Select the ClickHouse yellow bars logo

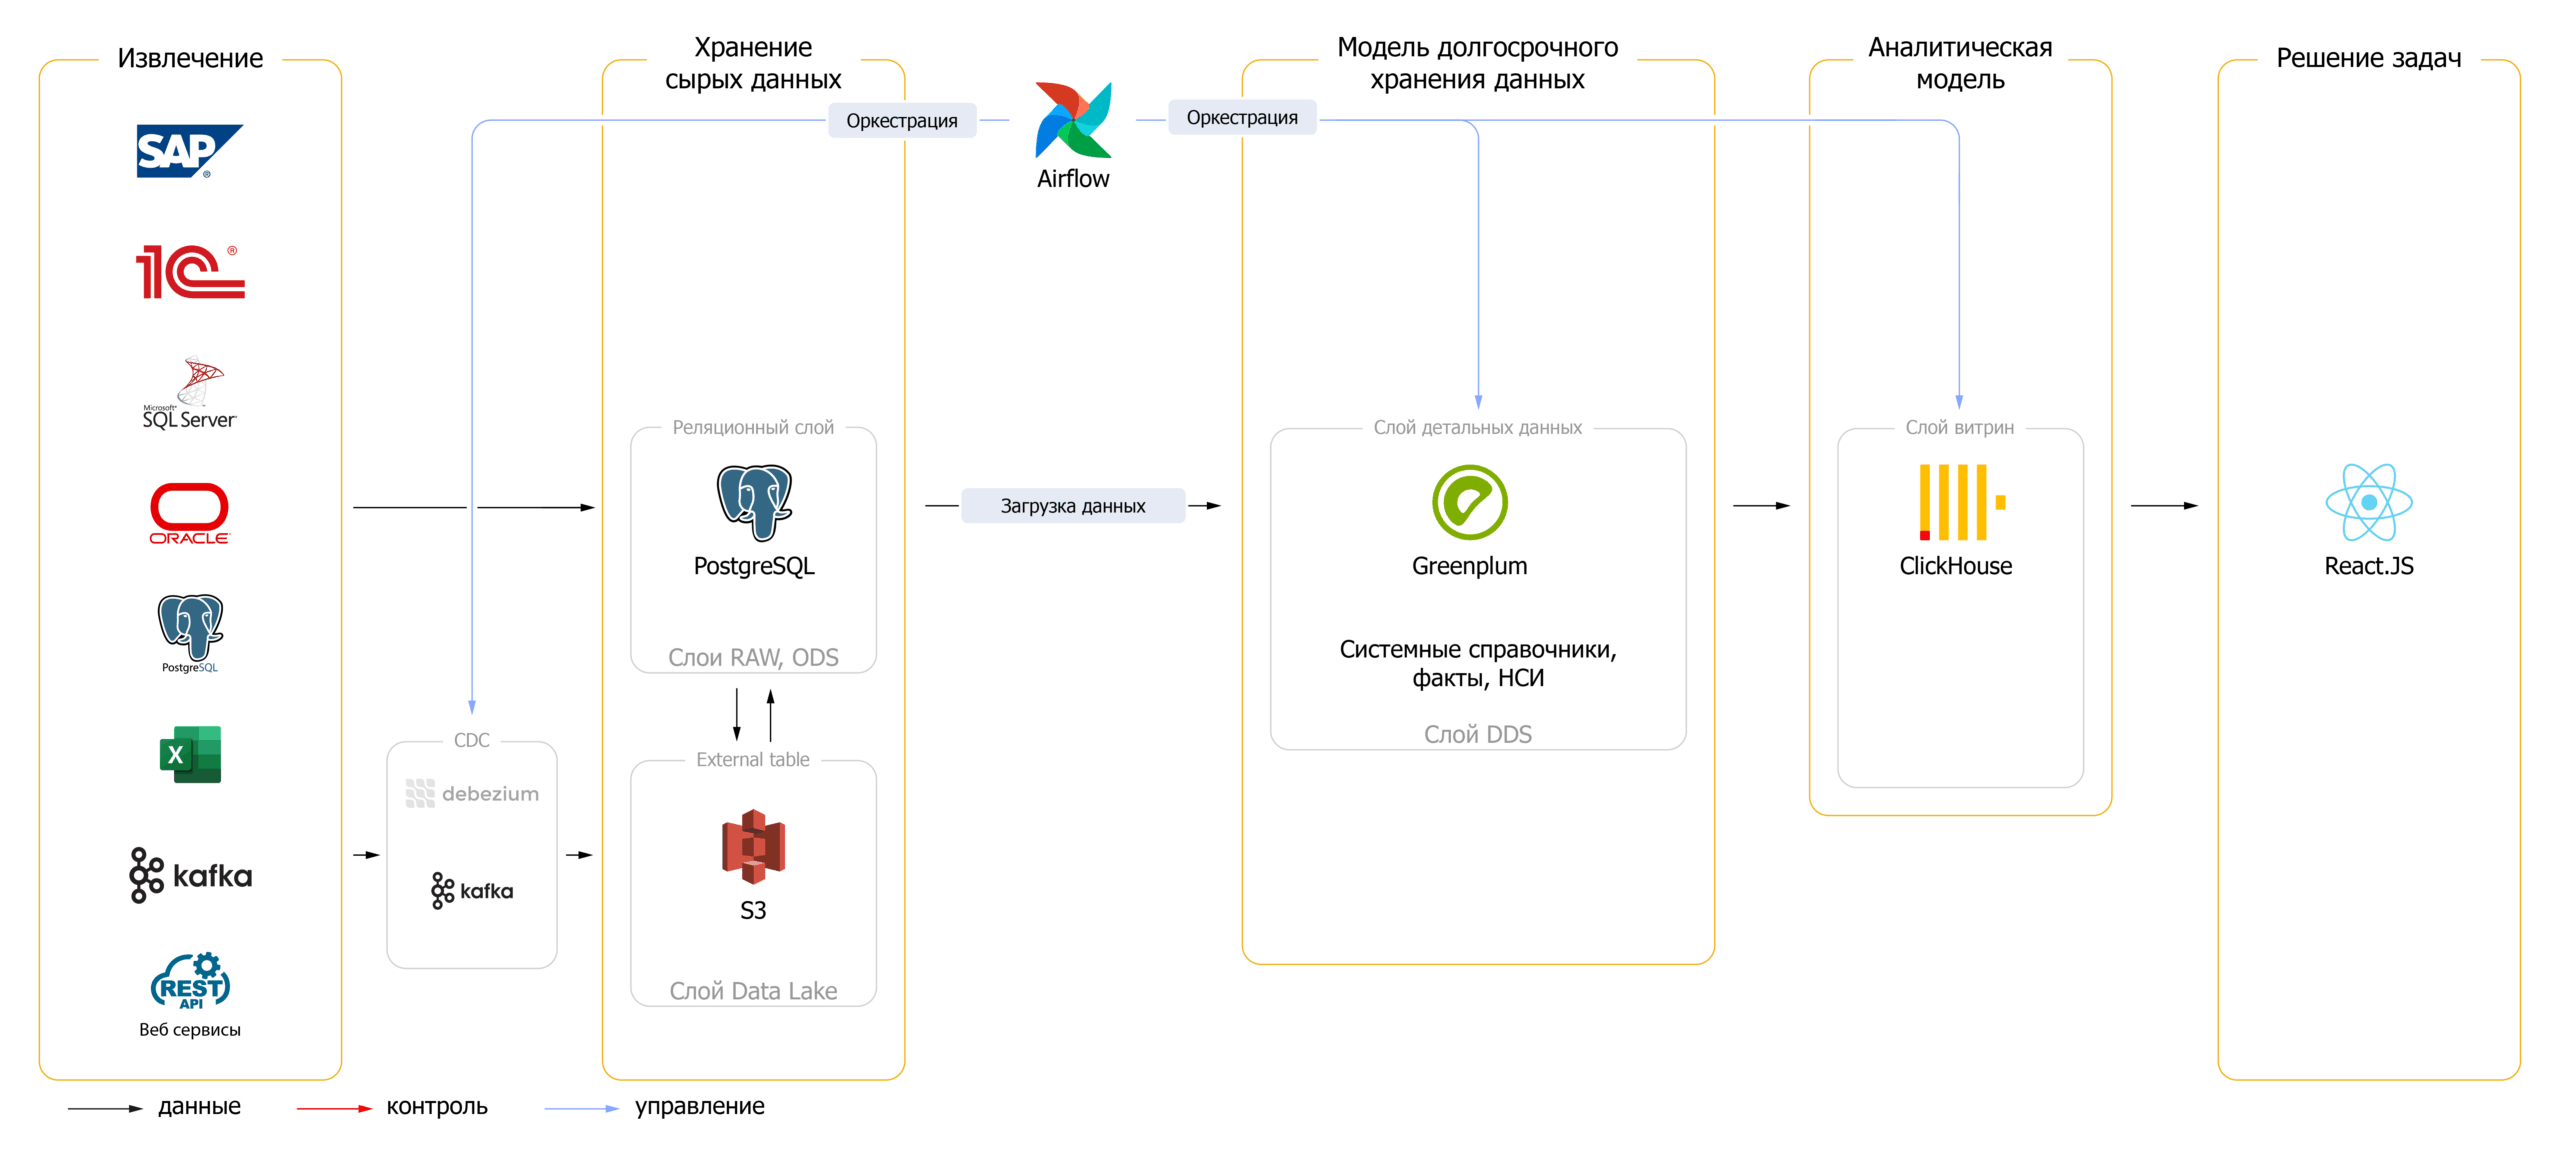point(1959,502)
